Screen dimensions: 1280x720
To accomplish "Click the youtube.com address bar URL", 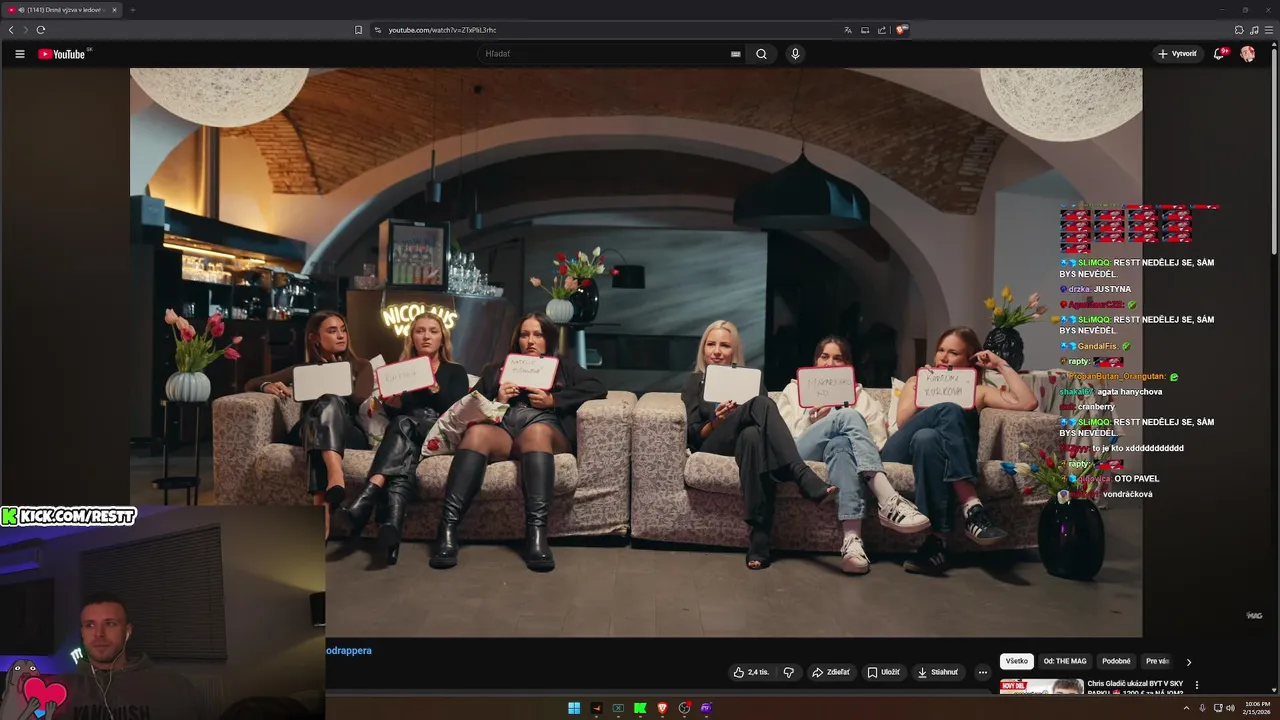I will (442, 30).
